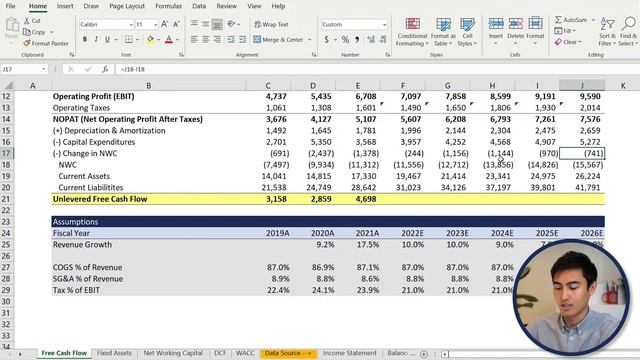Switch to the Formulas ribbon tab
This screenshot has height=360, width=640.
click(169, 6)
